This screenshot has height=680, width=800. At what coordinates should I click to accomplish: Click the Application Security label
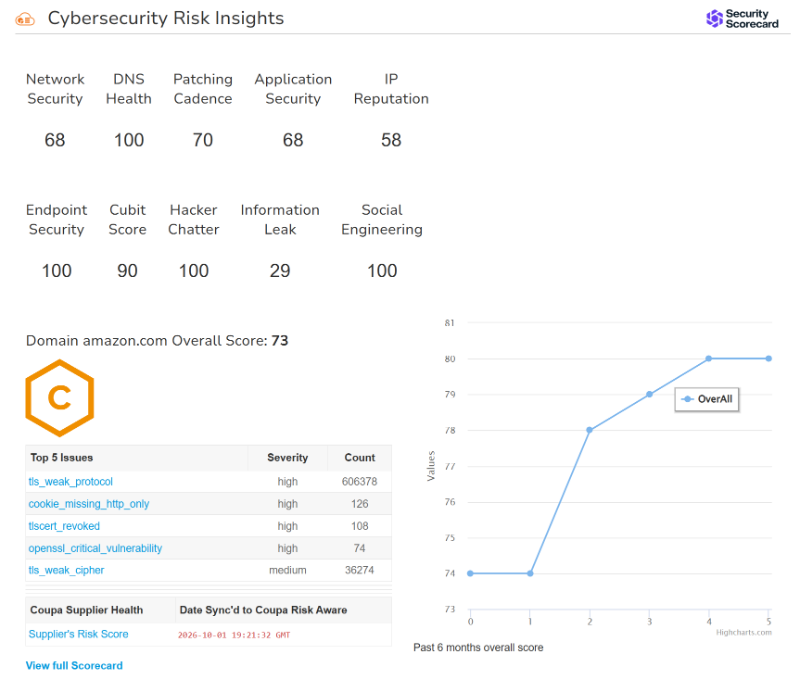[x=293, y=89]
